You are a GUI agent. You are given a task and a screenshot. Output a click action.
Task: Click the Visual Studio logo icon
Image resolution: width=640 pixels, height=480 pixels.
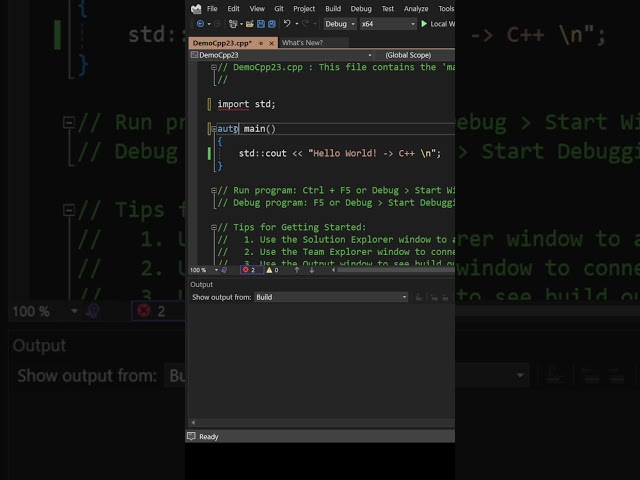click(196, 9)
